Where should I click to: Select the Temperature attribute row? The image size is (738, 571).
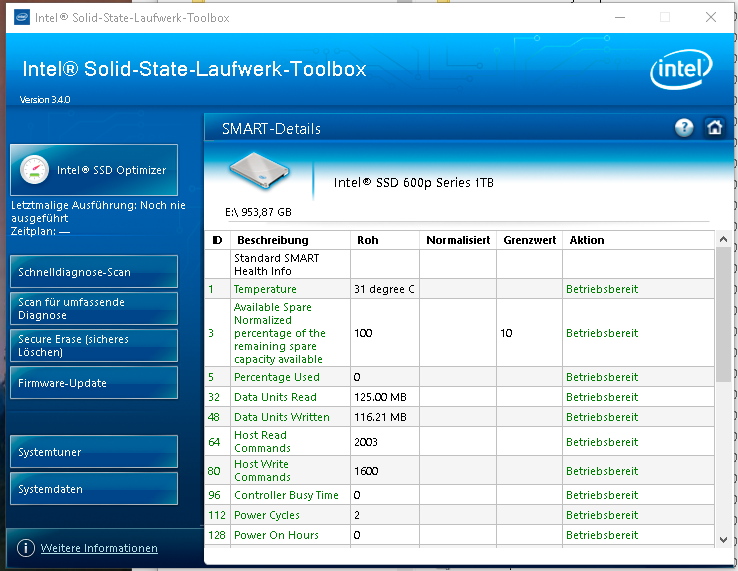click(459, 289)
